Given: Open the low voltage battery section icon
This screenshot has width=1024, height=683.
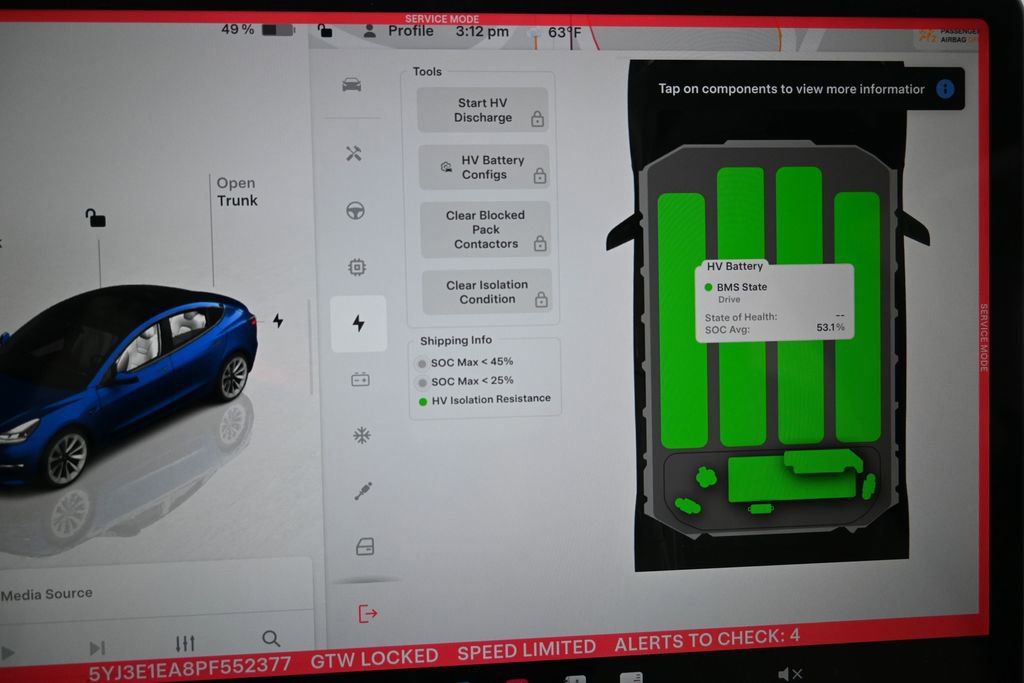Looking at the screenshot, I should (x=360, y=379).
